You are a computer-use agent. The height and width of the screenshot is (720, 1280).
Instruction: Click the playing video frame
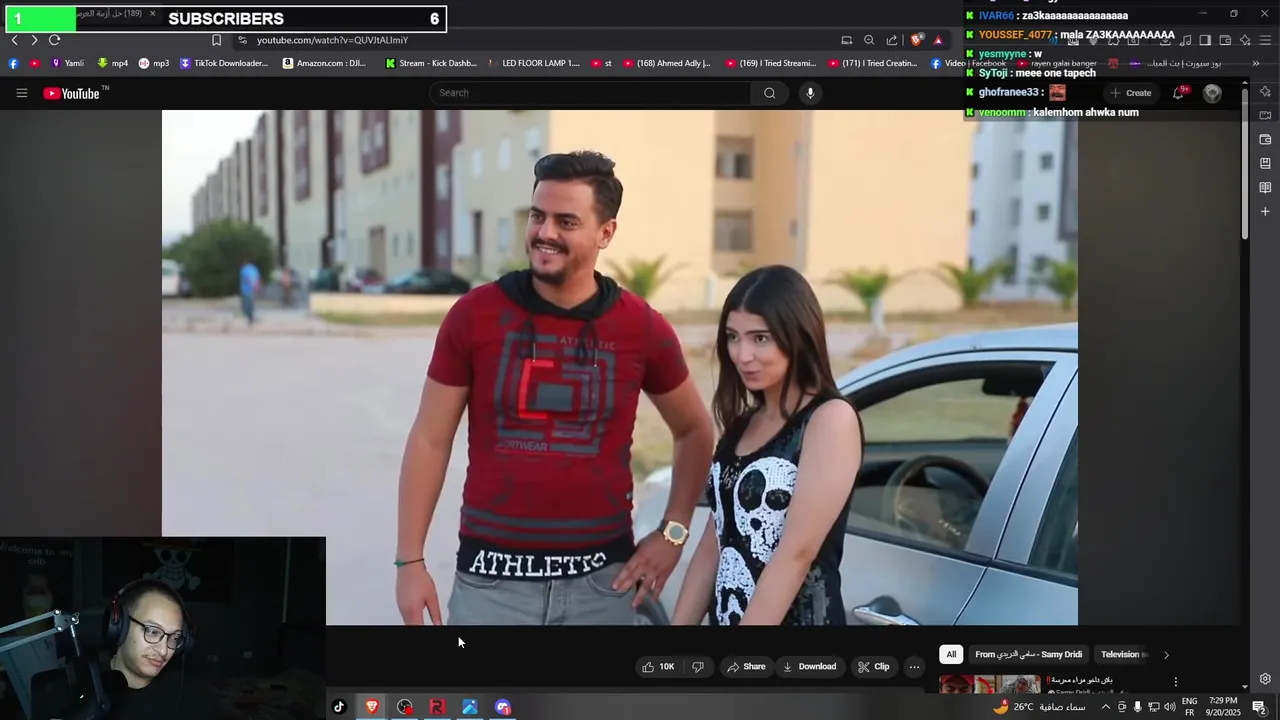pyautogui.click(x=620, y=367)
